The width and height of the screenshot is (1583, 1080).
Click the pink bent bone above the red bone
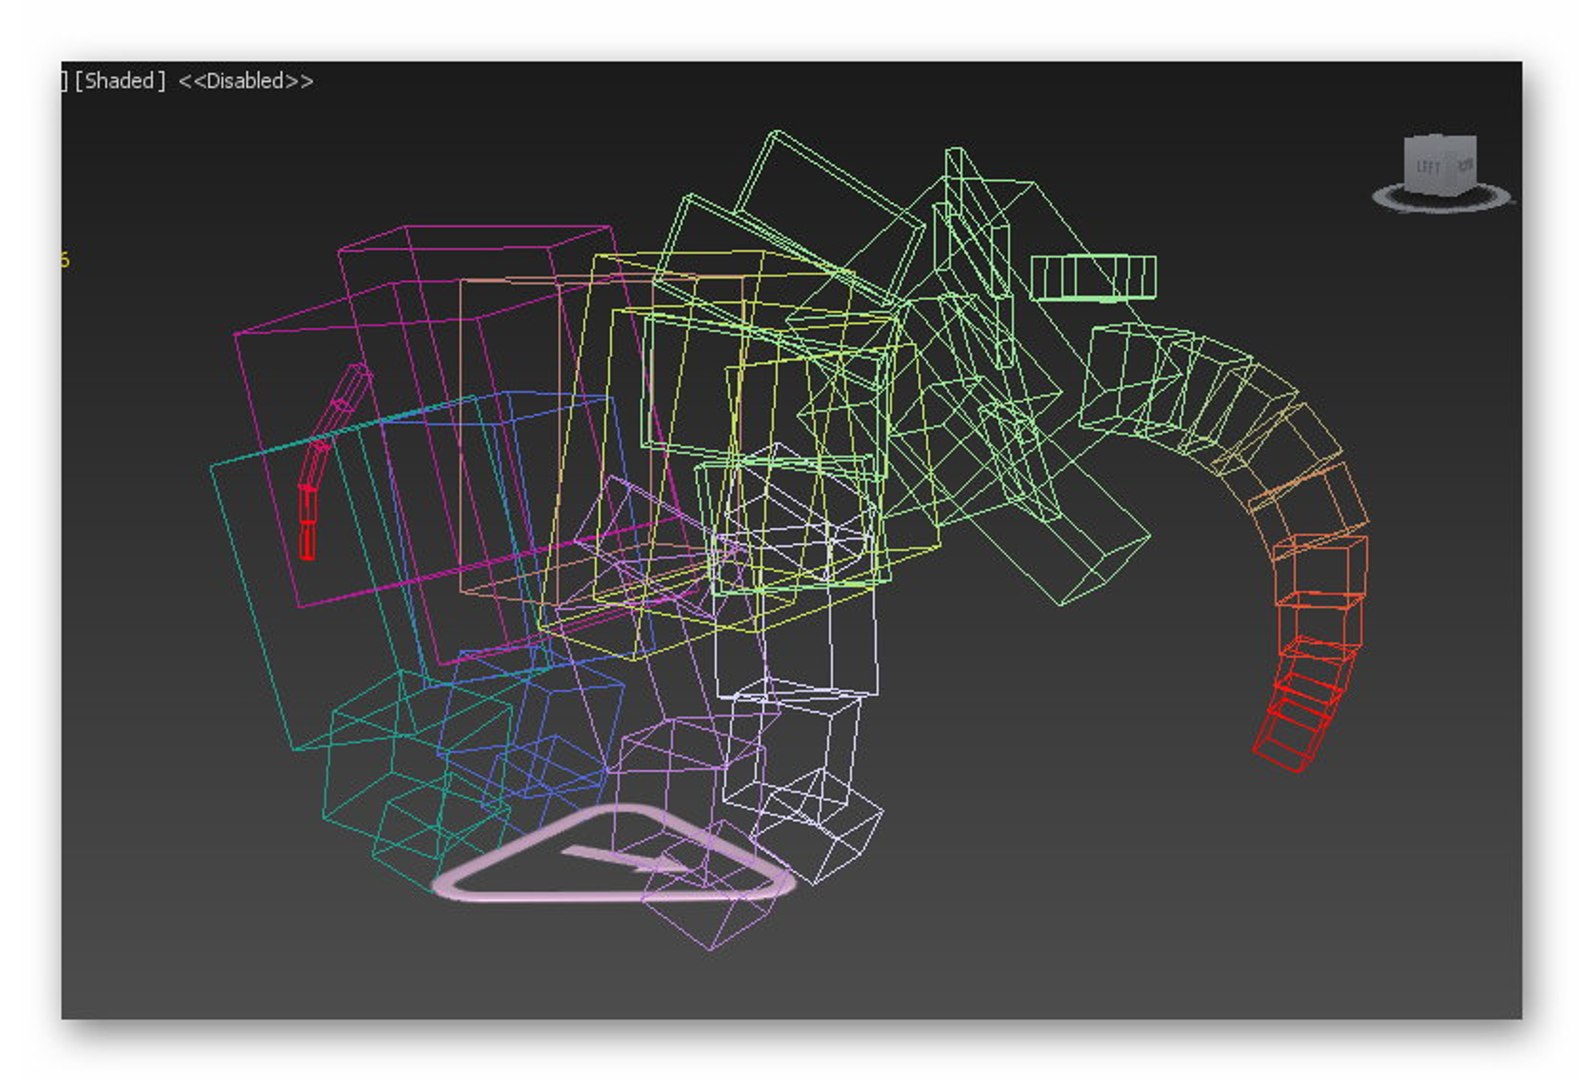pos(335,420)
